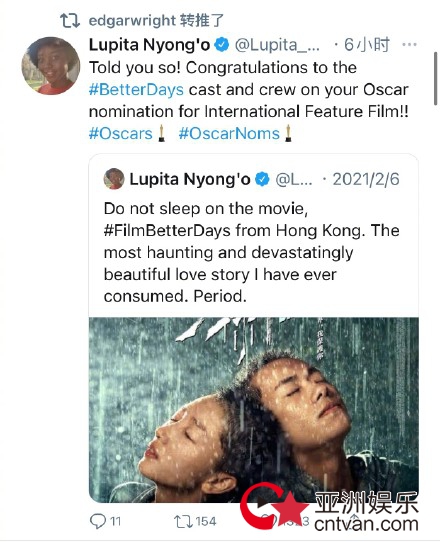The height and width of the screenshot is (542, 440).
Task: Open the edgarwright retweeter profile link
Action: coord(132,20)
